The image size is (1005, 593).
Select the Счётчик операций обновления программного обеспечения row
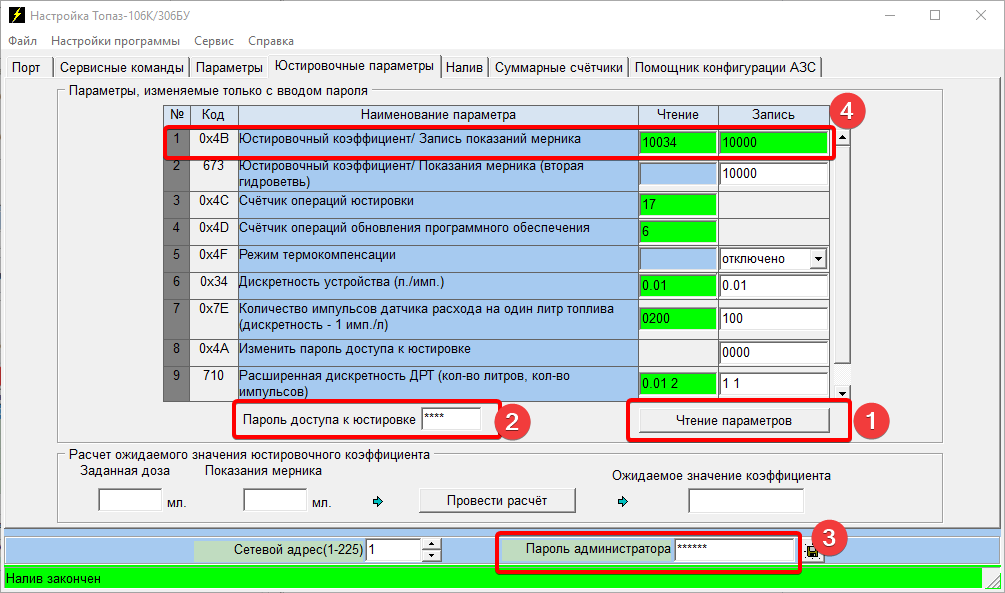click(438, 232)
